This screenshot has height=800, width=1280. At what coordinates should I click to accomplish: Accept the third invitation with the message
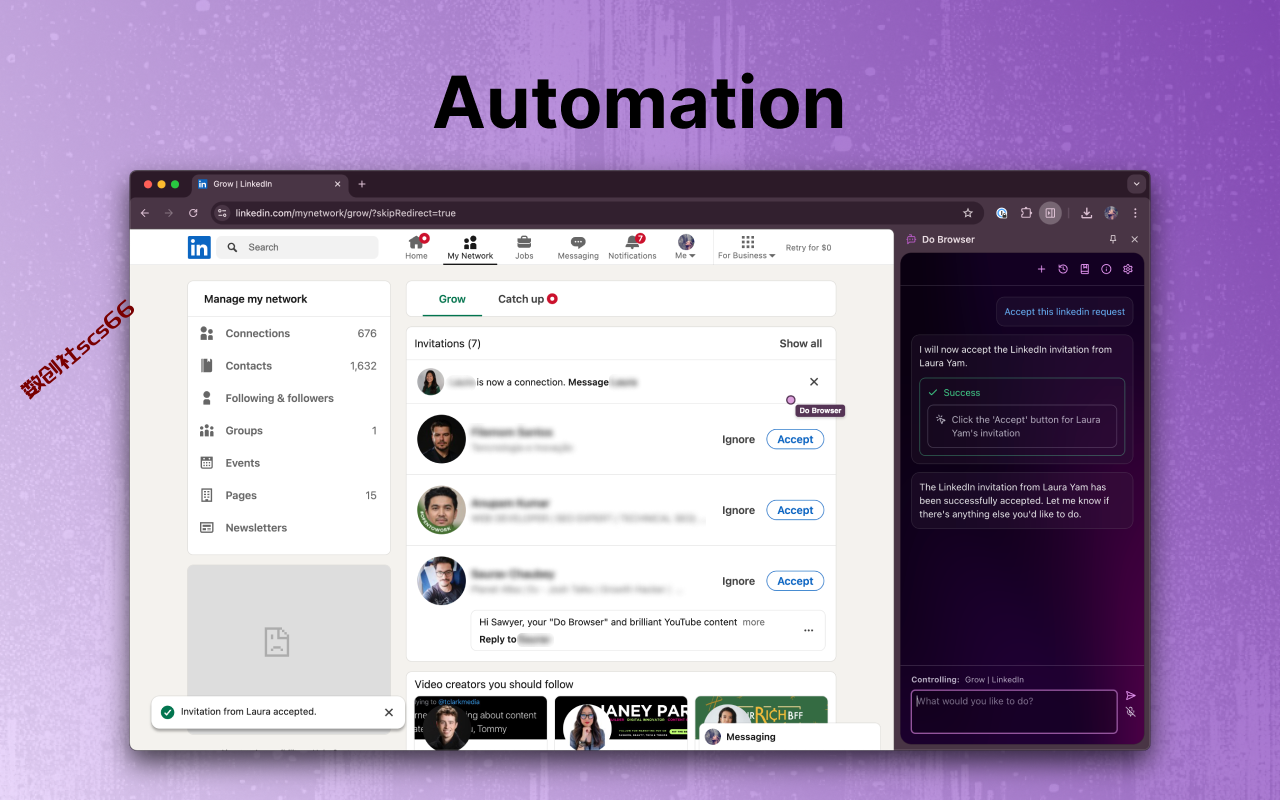point(795,581)
